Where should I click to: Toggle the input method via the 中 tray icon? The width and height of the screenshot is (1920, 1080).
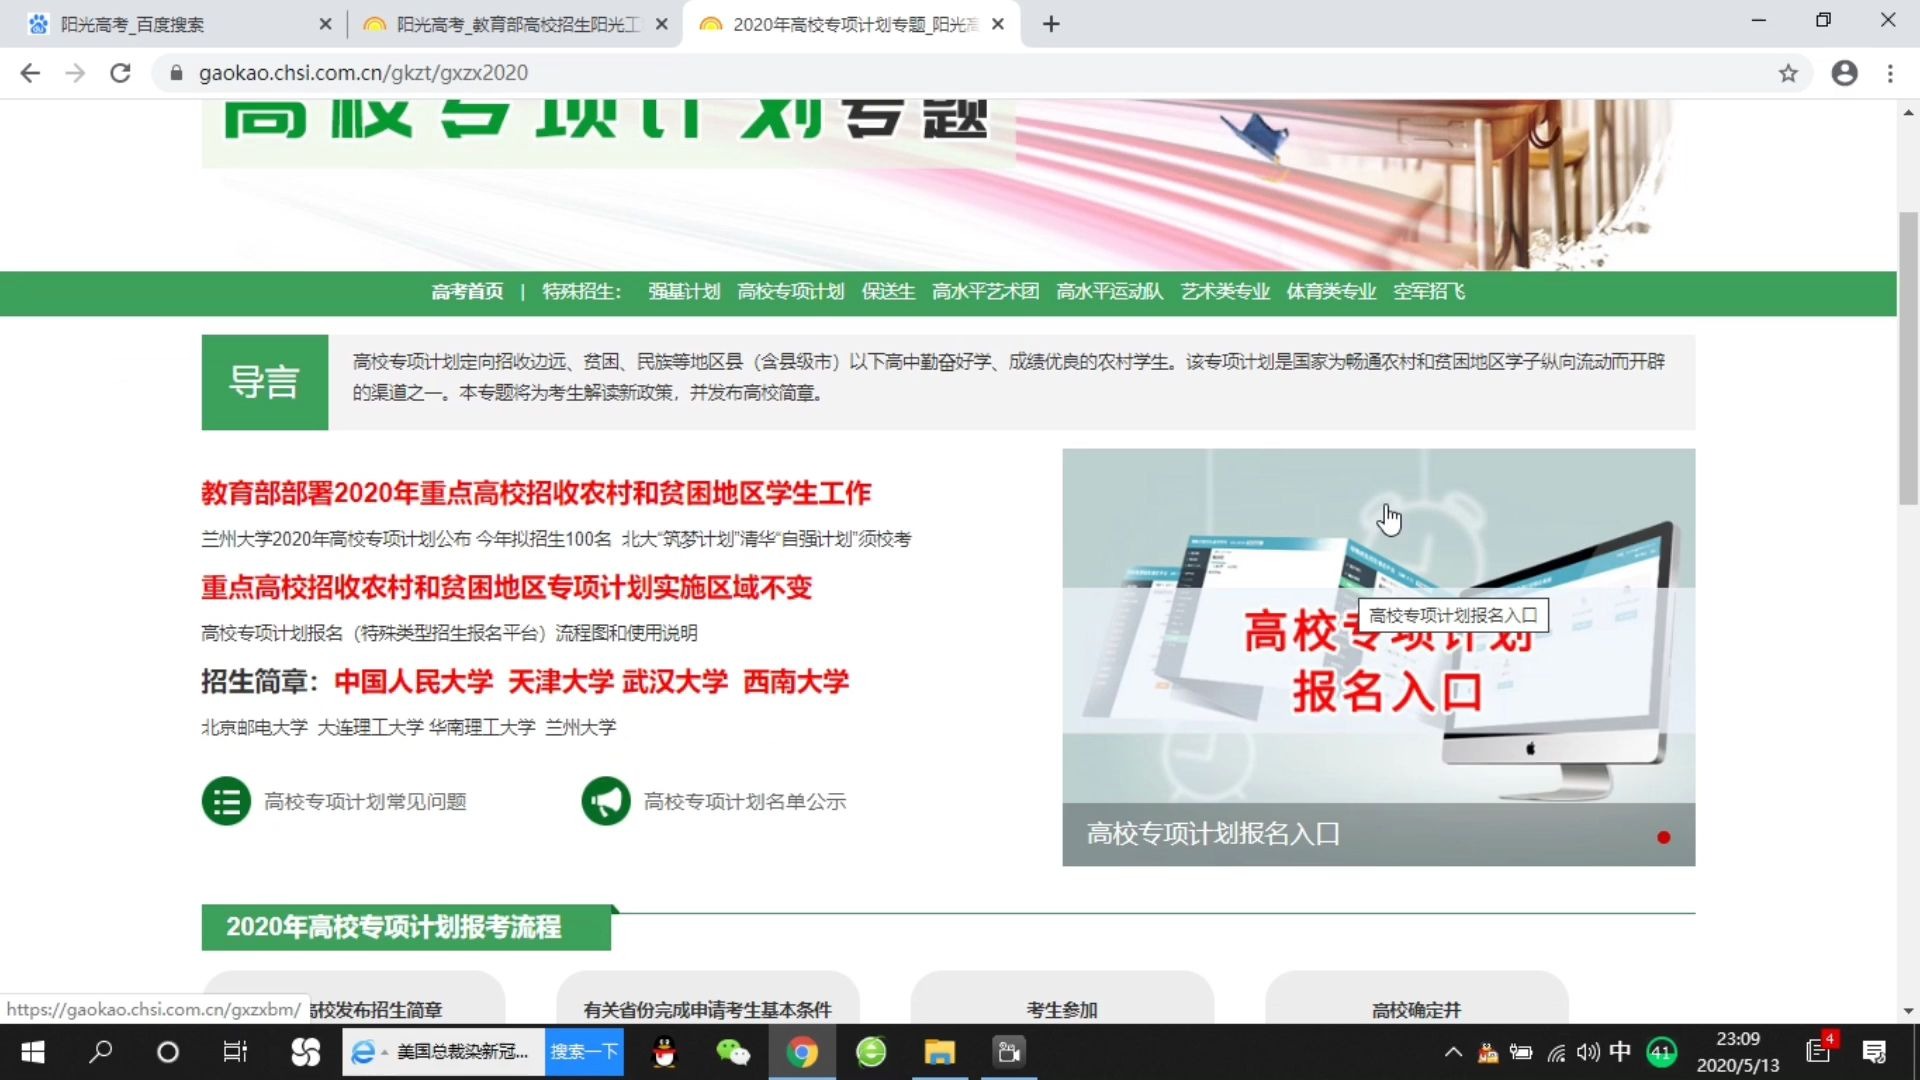click(1621, 1052)
